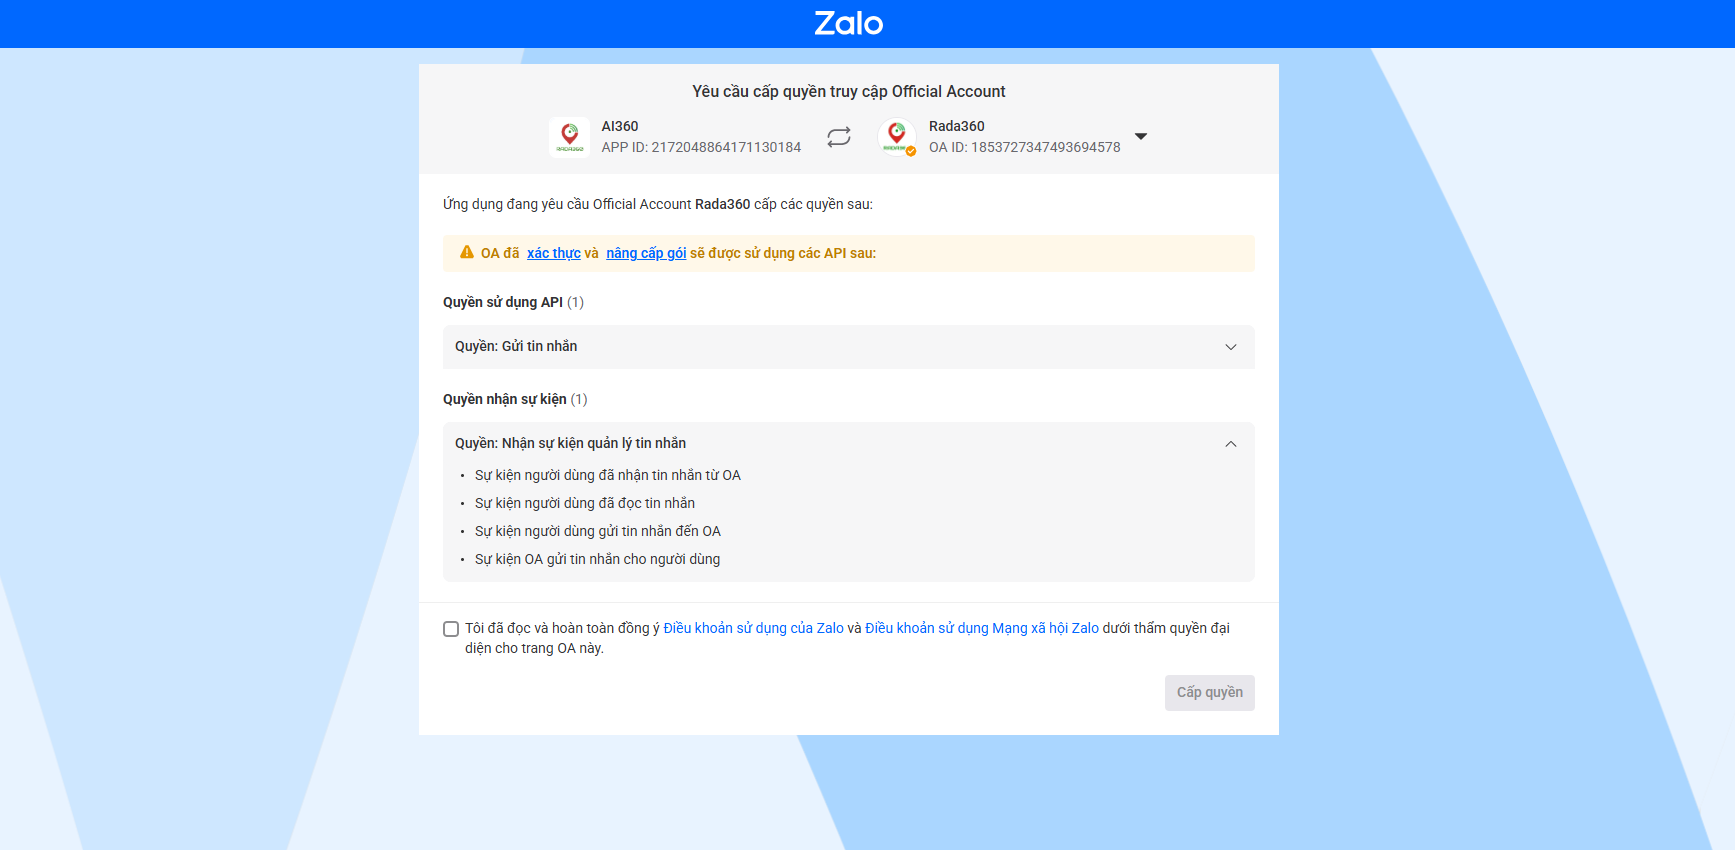Click the APP ID number under AI360

700,147
